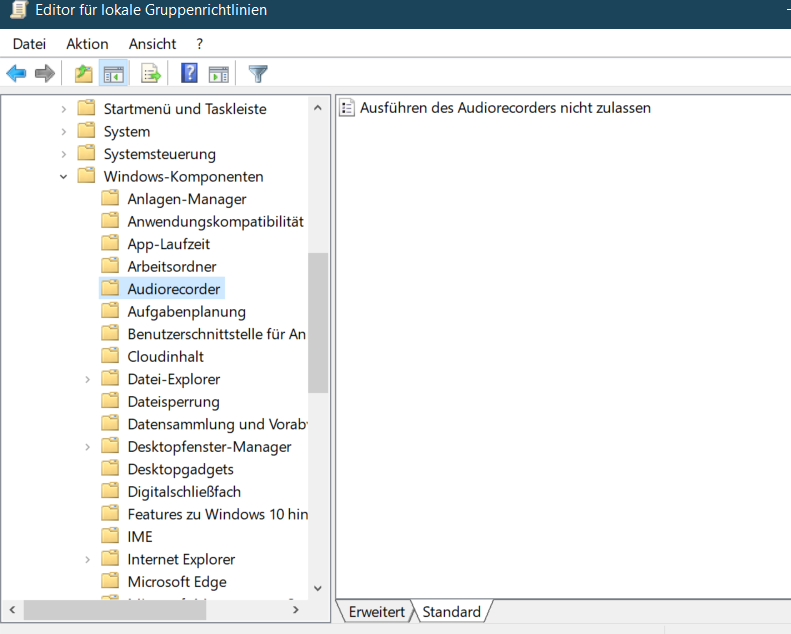Open Help via blue question mark icon
The width and height of the screenshot is (791, 634).
pyautogui.click(x=189, y=73)
